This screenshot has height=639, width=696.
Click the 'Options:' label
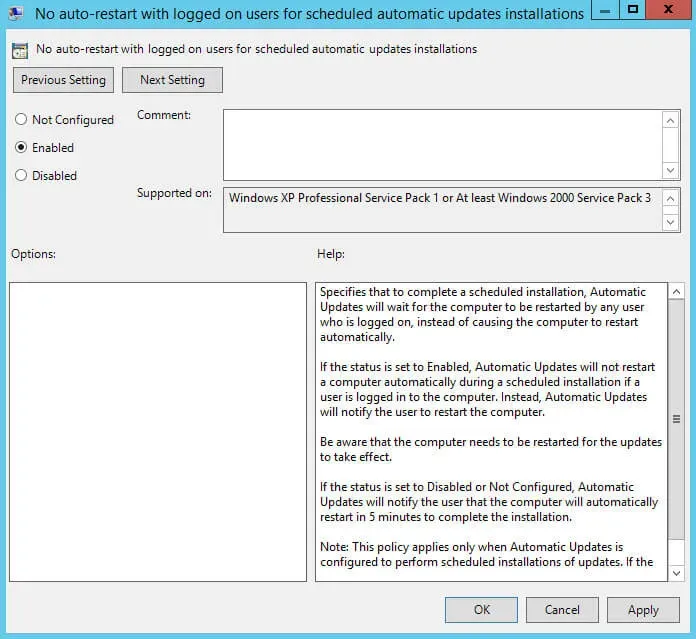33,254
